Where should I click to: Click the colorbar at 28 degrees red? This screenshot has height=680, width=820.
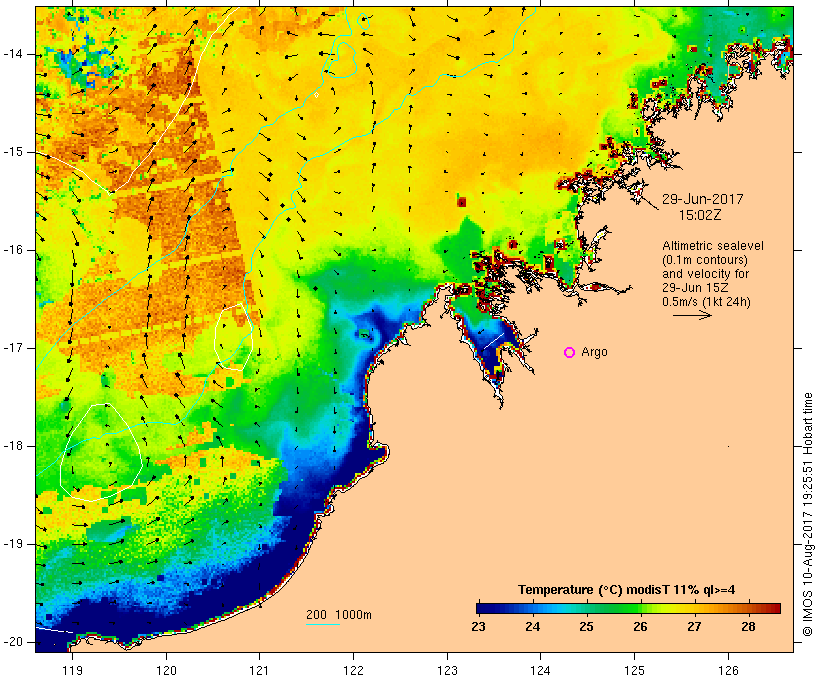click(748, 608)
